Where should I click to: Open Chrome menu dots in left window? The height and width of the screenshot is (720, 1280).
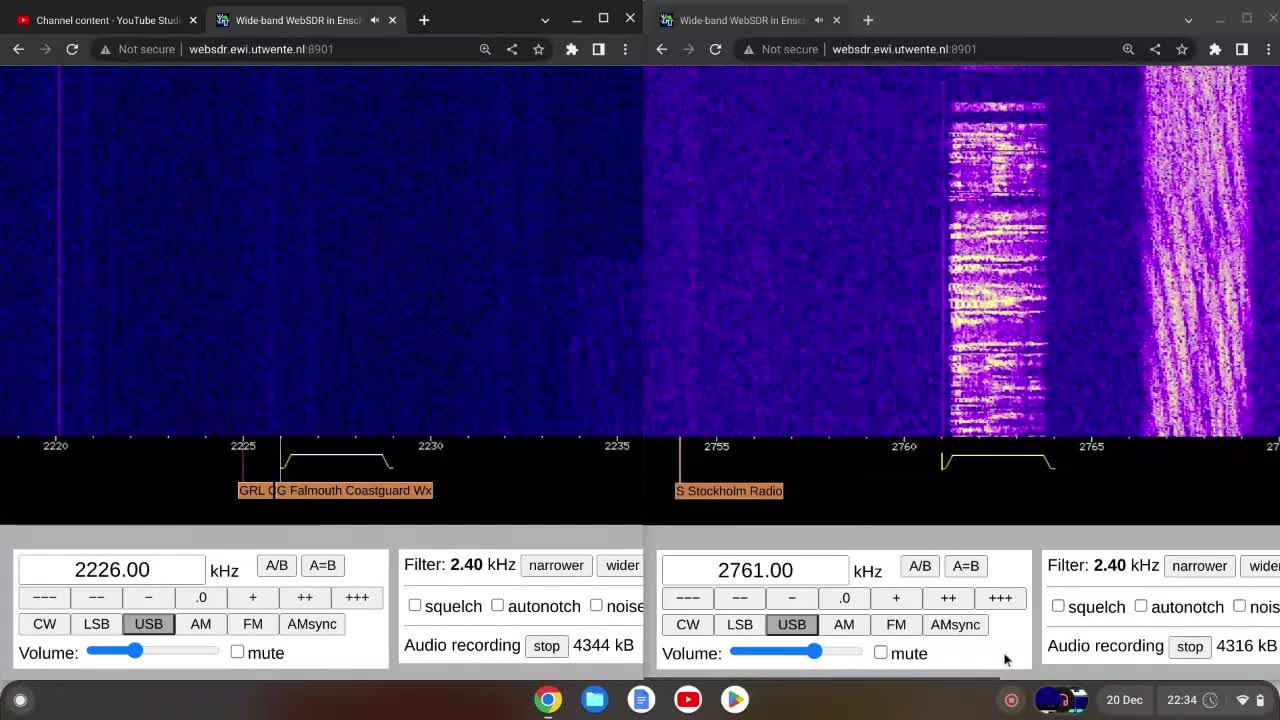(625, 49)
